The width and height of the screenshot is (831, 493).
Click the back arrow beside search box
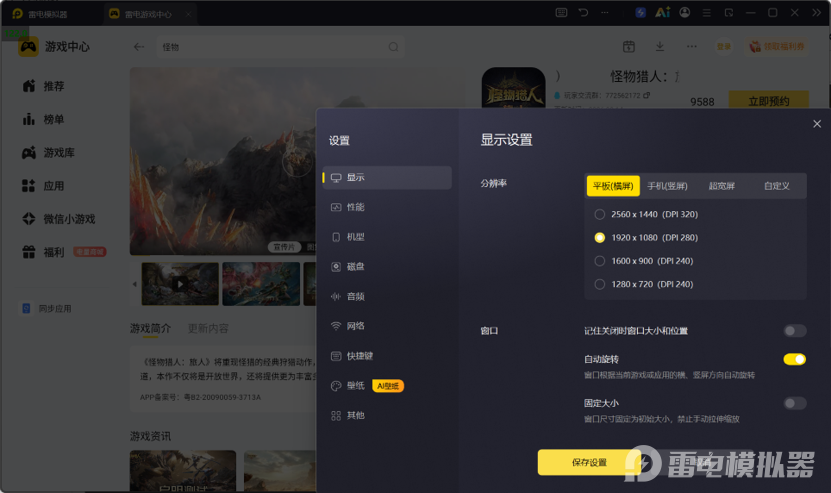click(x=139, y=47)
